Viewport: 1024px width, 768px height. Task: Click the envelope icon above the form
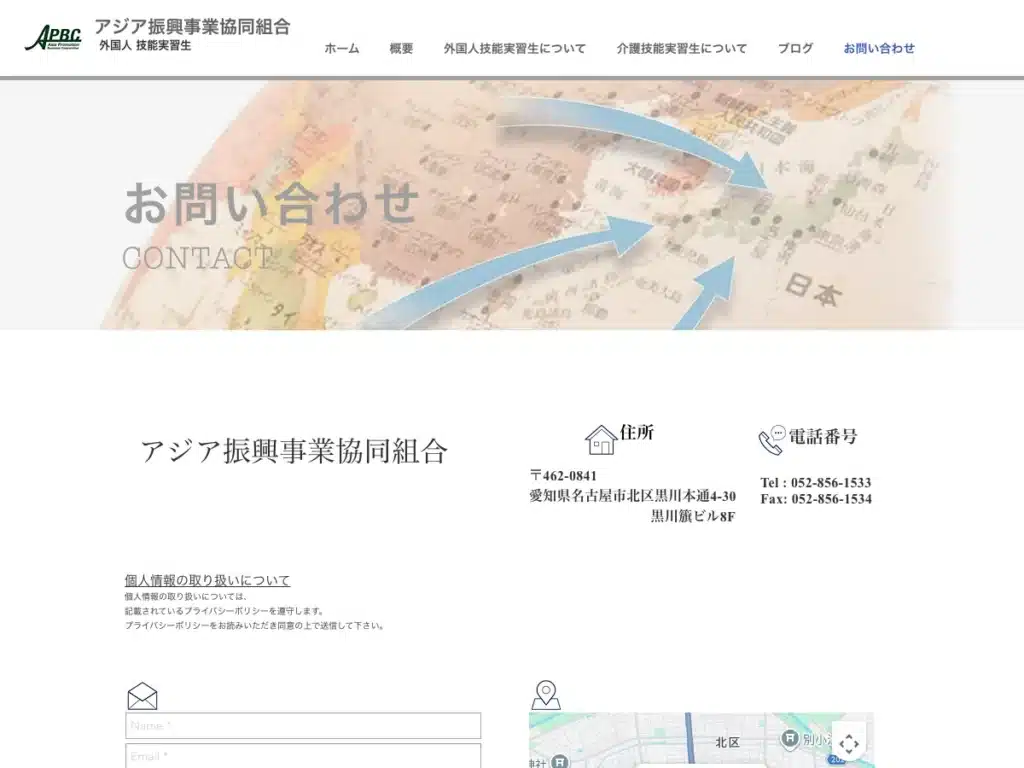(x=142, y=696)
